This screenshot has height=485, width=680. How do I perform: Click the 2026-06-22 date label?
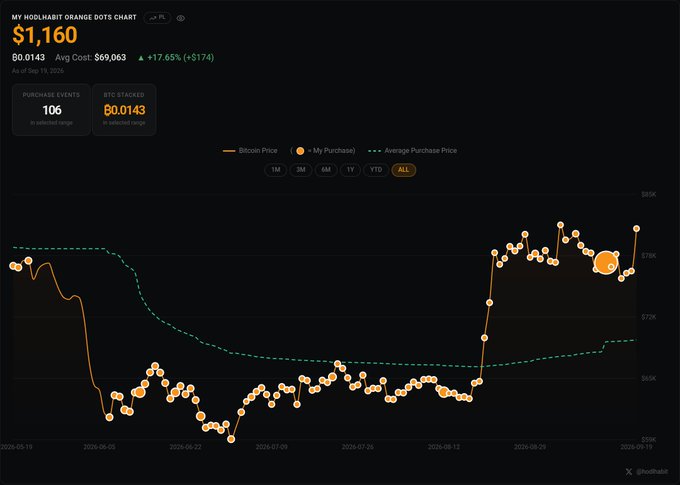185,447
